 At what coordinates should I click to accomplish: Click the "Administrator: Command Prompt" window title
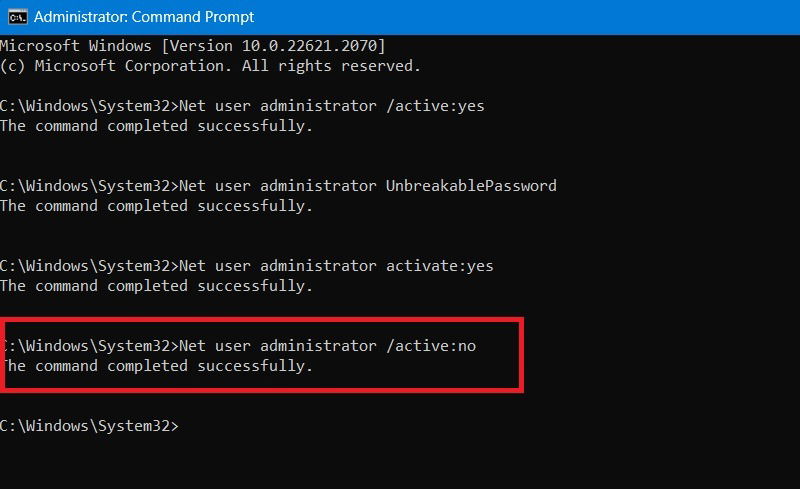point(144,17)
